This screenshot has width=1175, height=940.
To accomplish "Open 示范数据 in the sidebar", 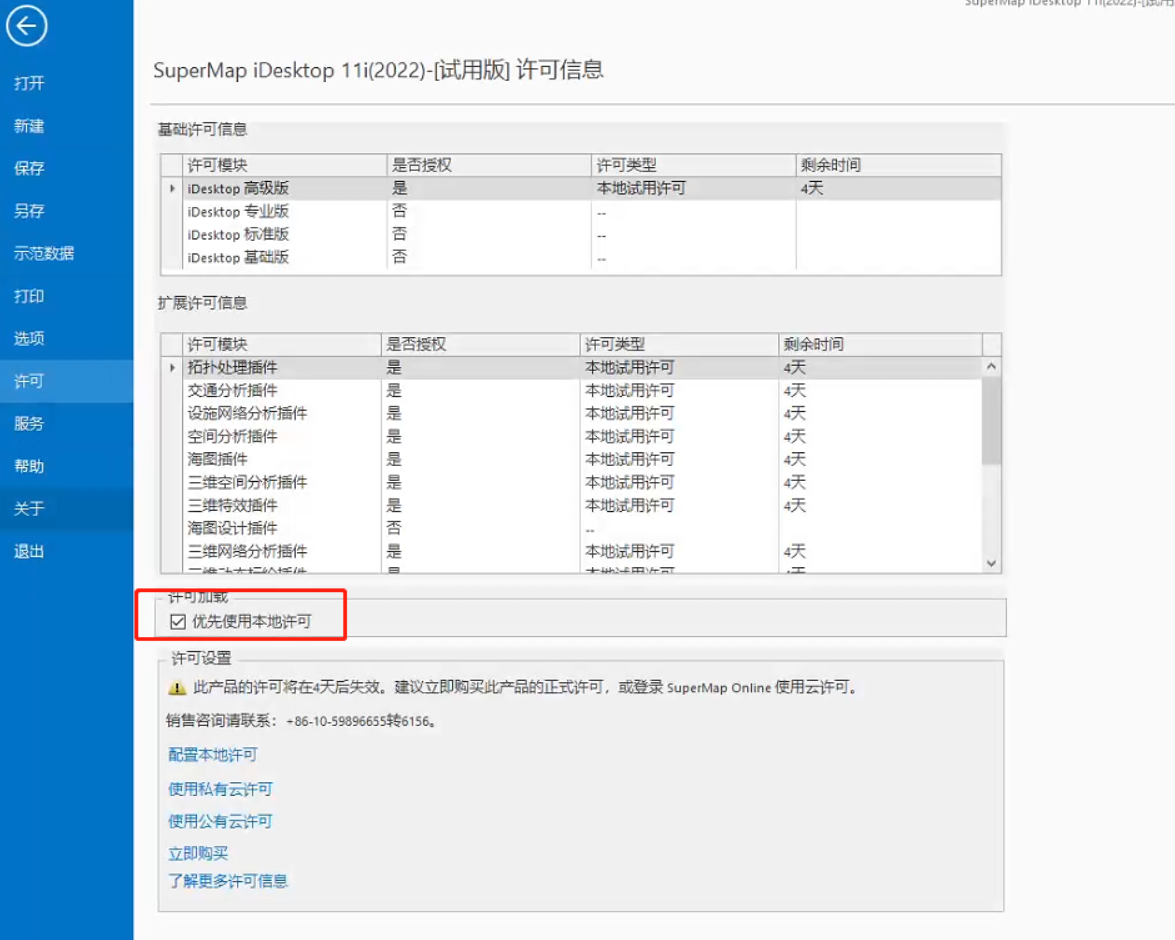I will click(x=67, y=253).
